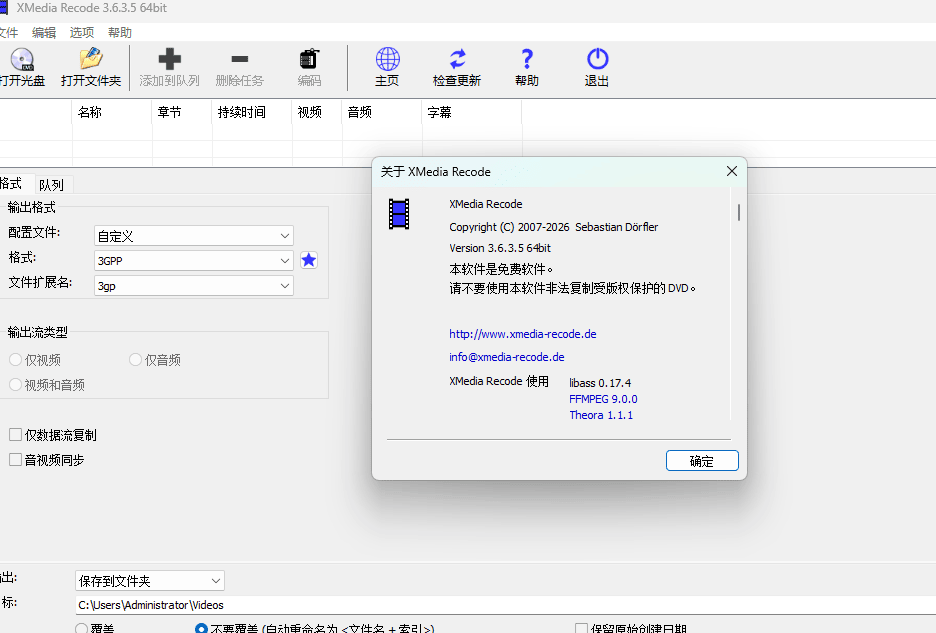The width and height of the screenshot is (936, 633).
Task: Select the 仅音频 radio button
Action: 136,359
